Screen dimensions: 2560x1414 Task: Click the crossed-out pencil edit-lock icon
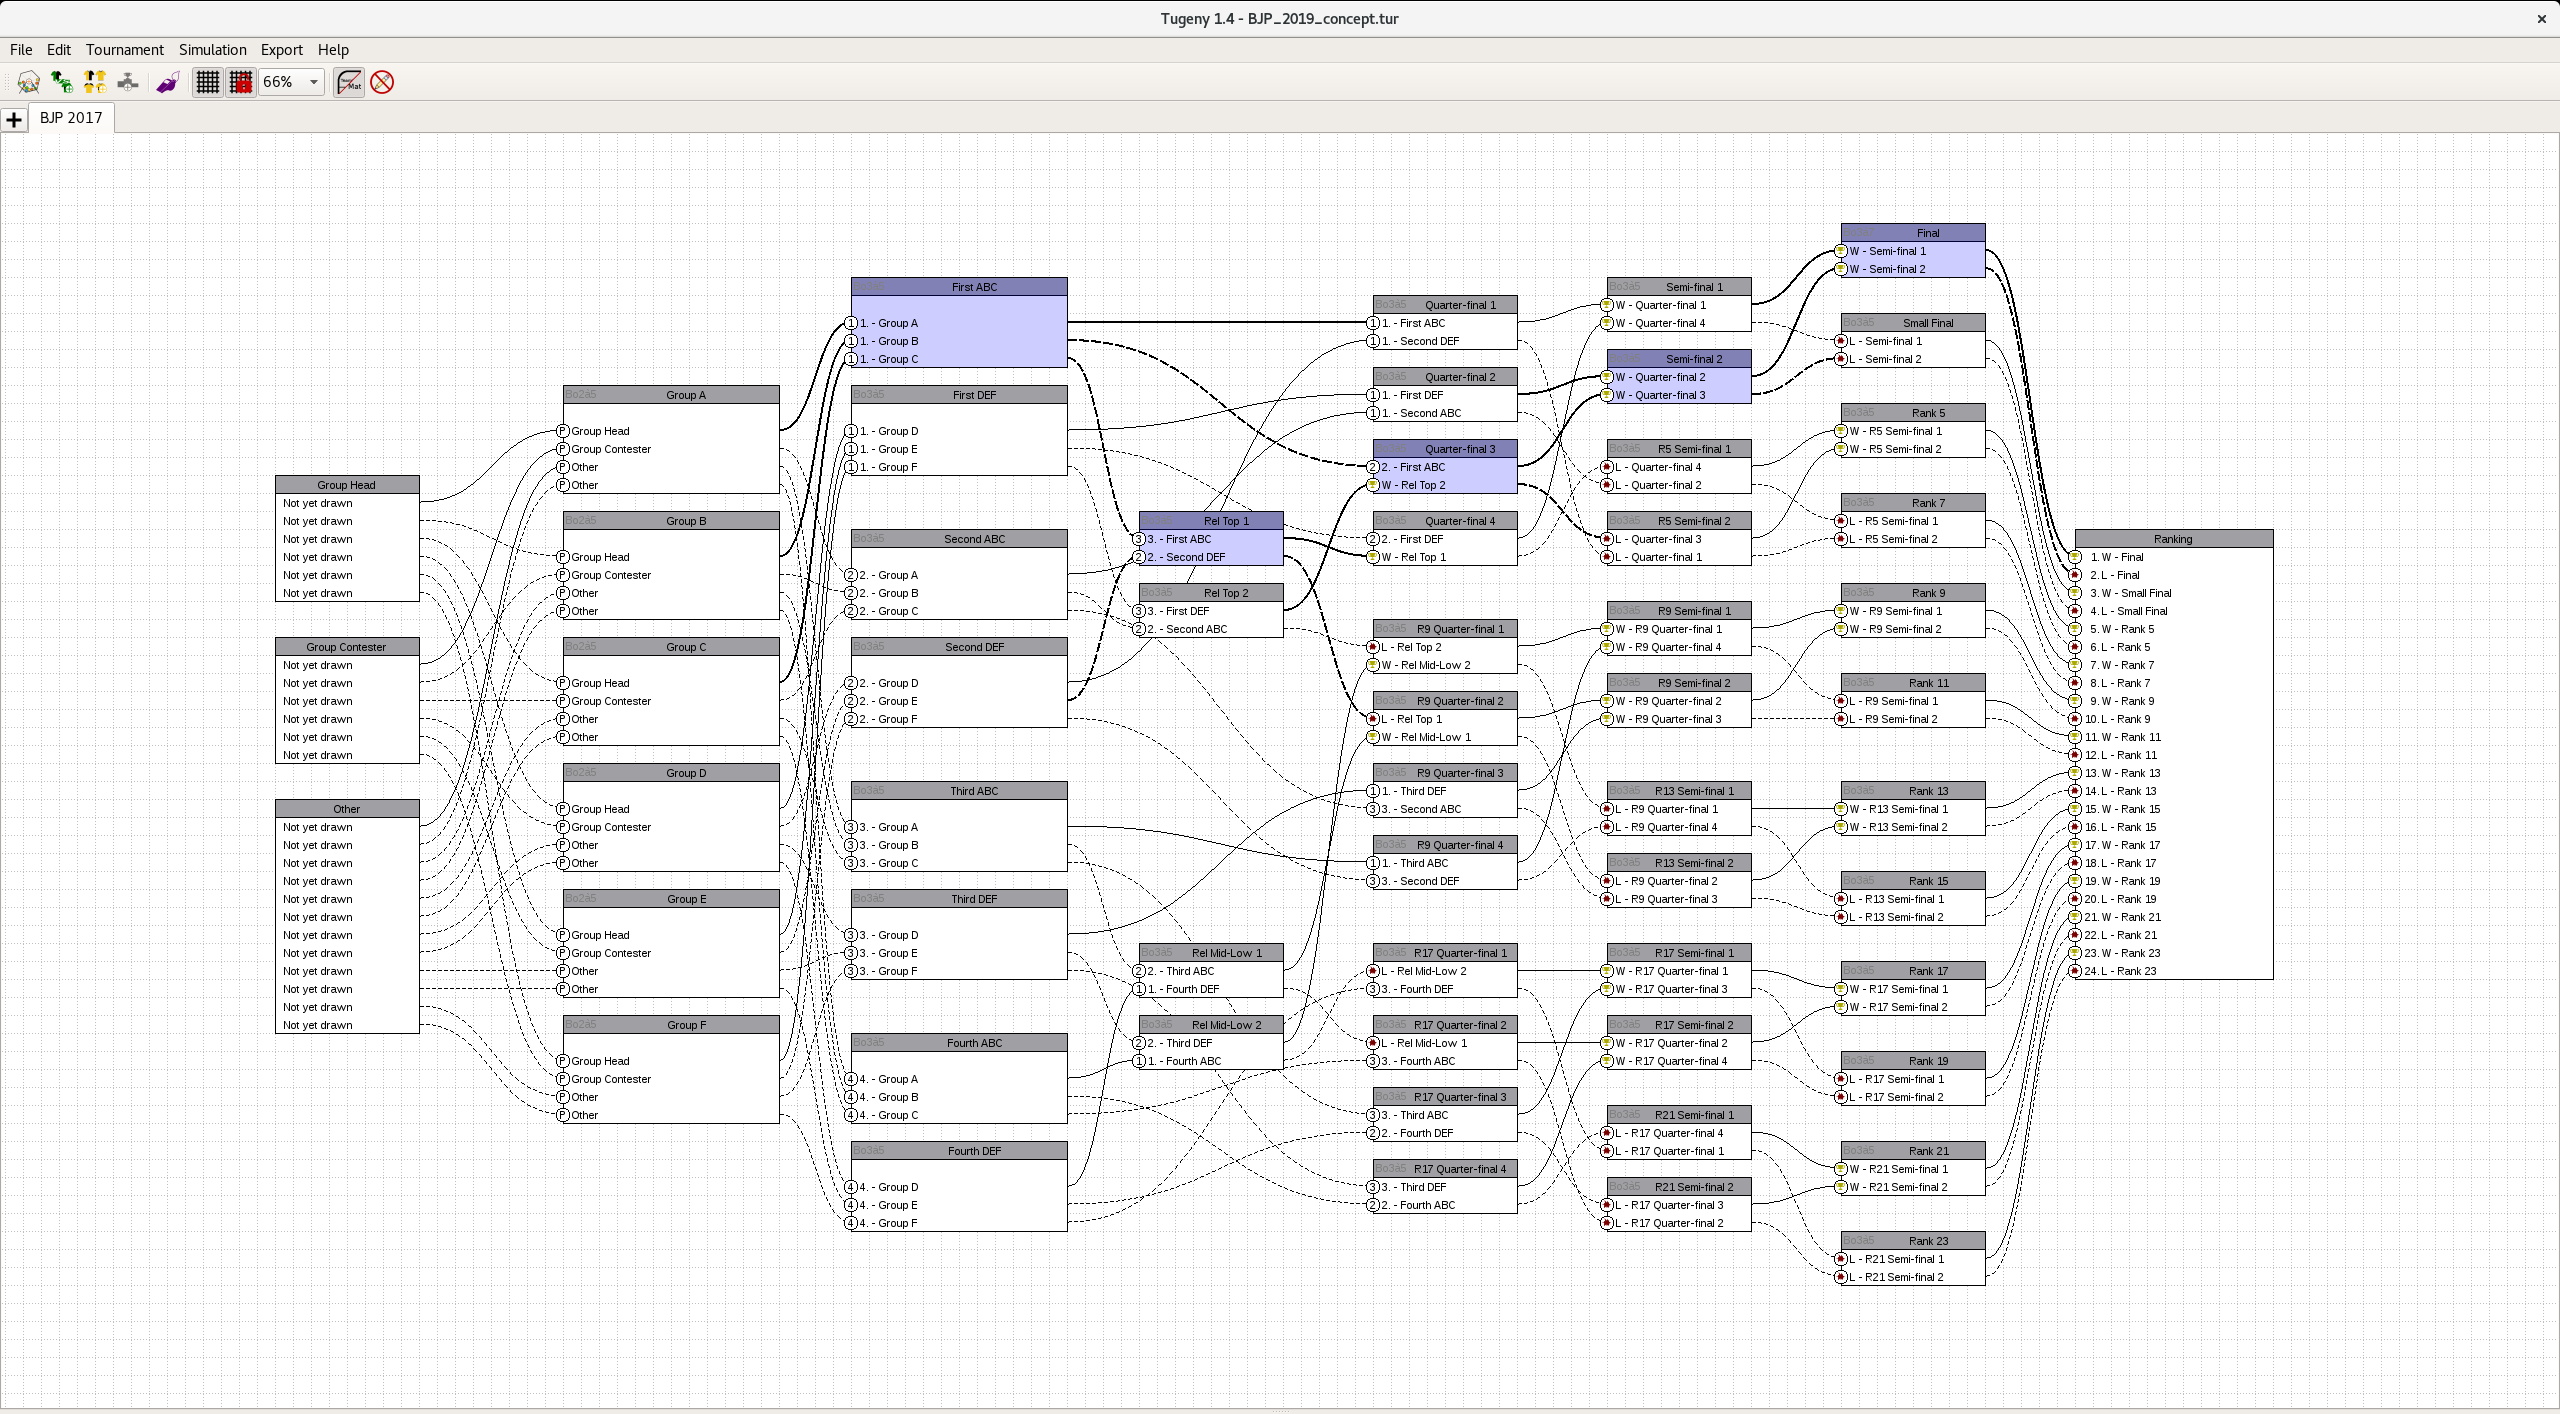(x=382, y=82)
